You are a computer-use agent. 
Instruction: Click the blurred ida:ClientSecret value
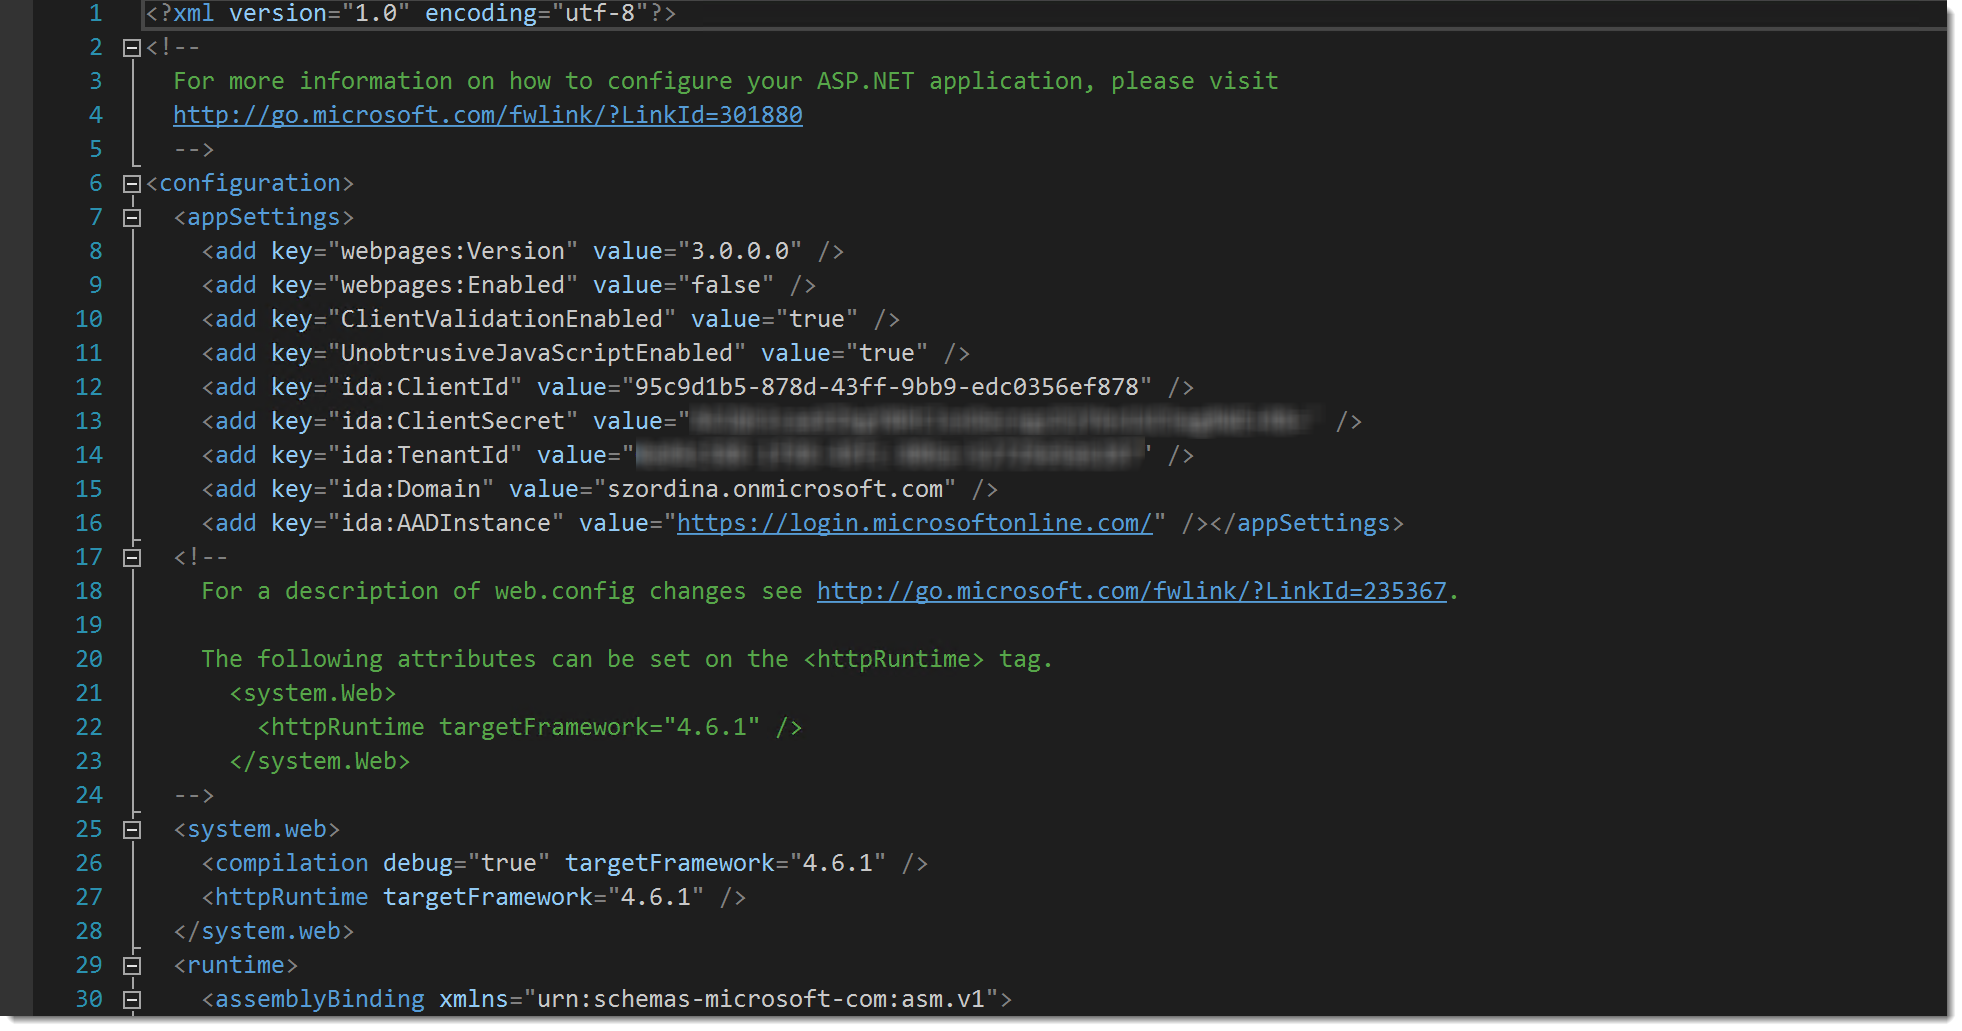(1000, 421)
